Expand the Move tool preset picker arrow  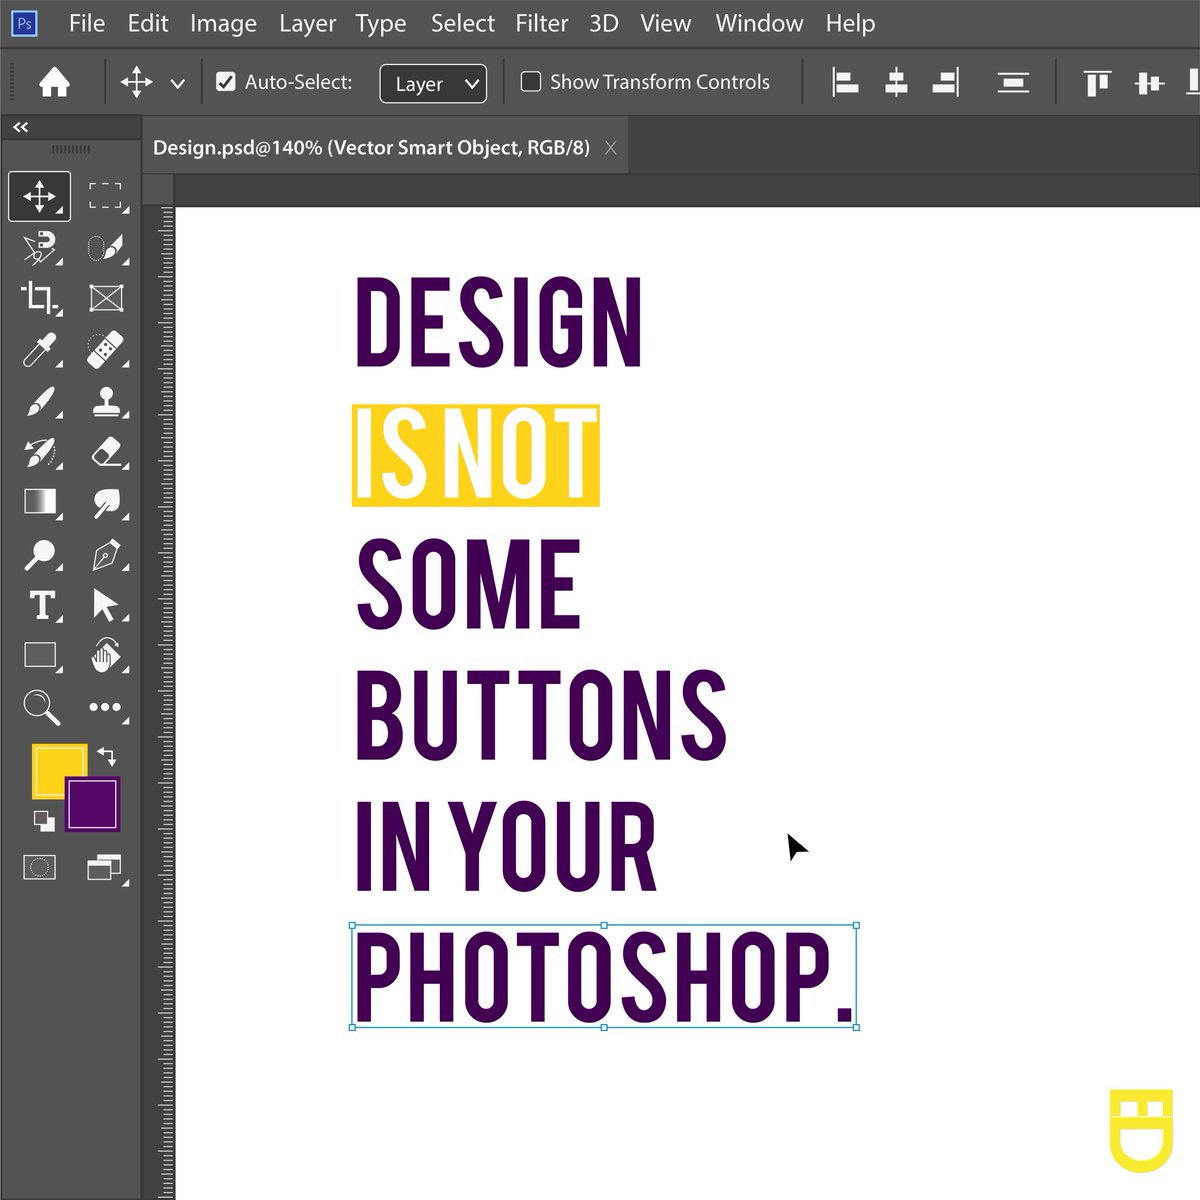178,84
